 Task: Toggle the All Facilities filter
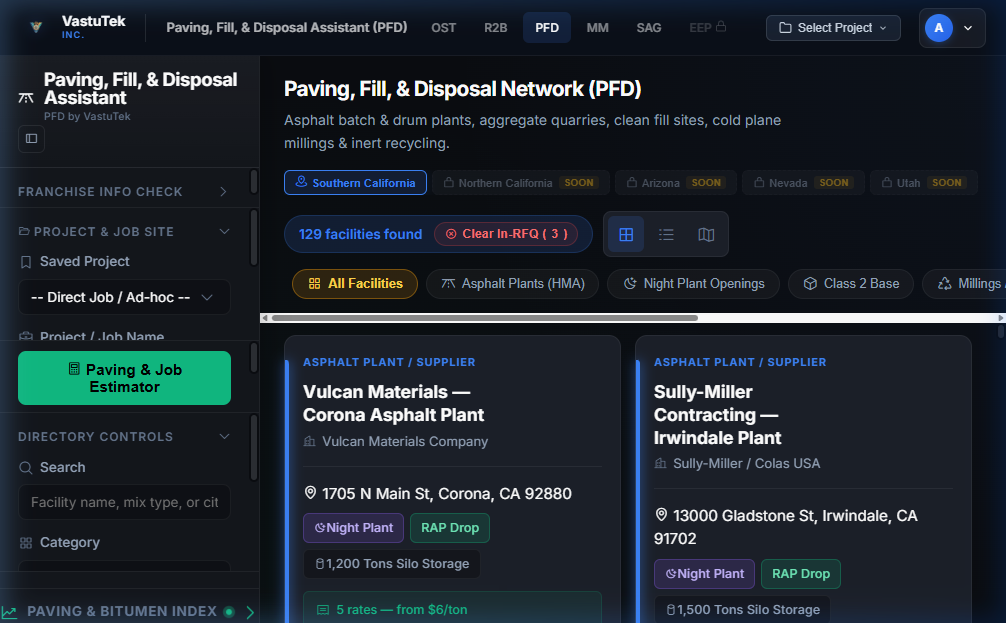(x=355, y=284)
